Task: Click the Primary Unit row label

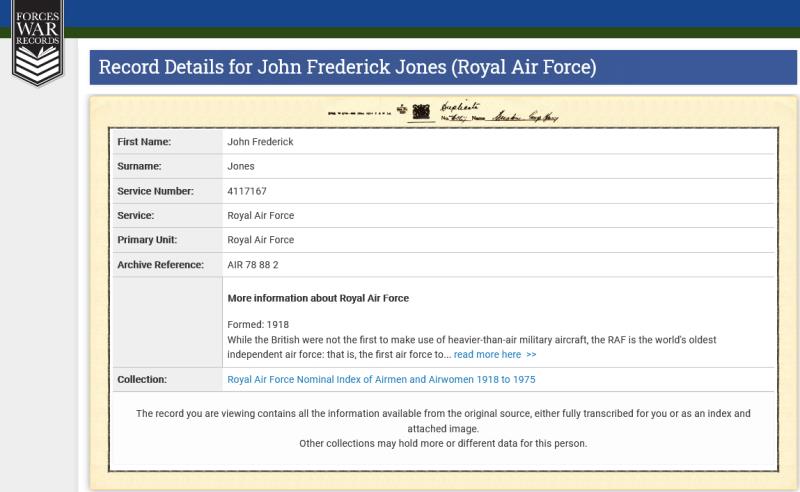Action: click(x=148, y=240)
